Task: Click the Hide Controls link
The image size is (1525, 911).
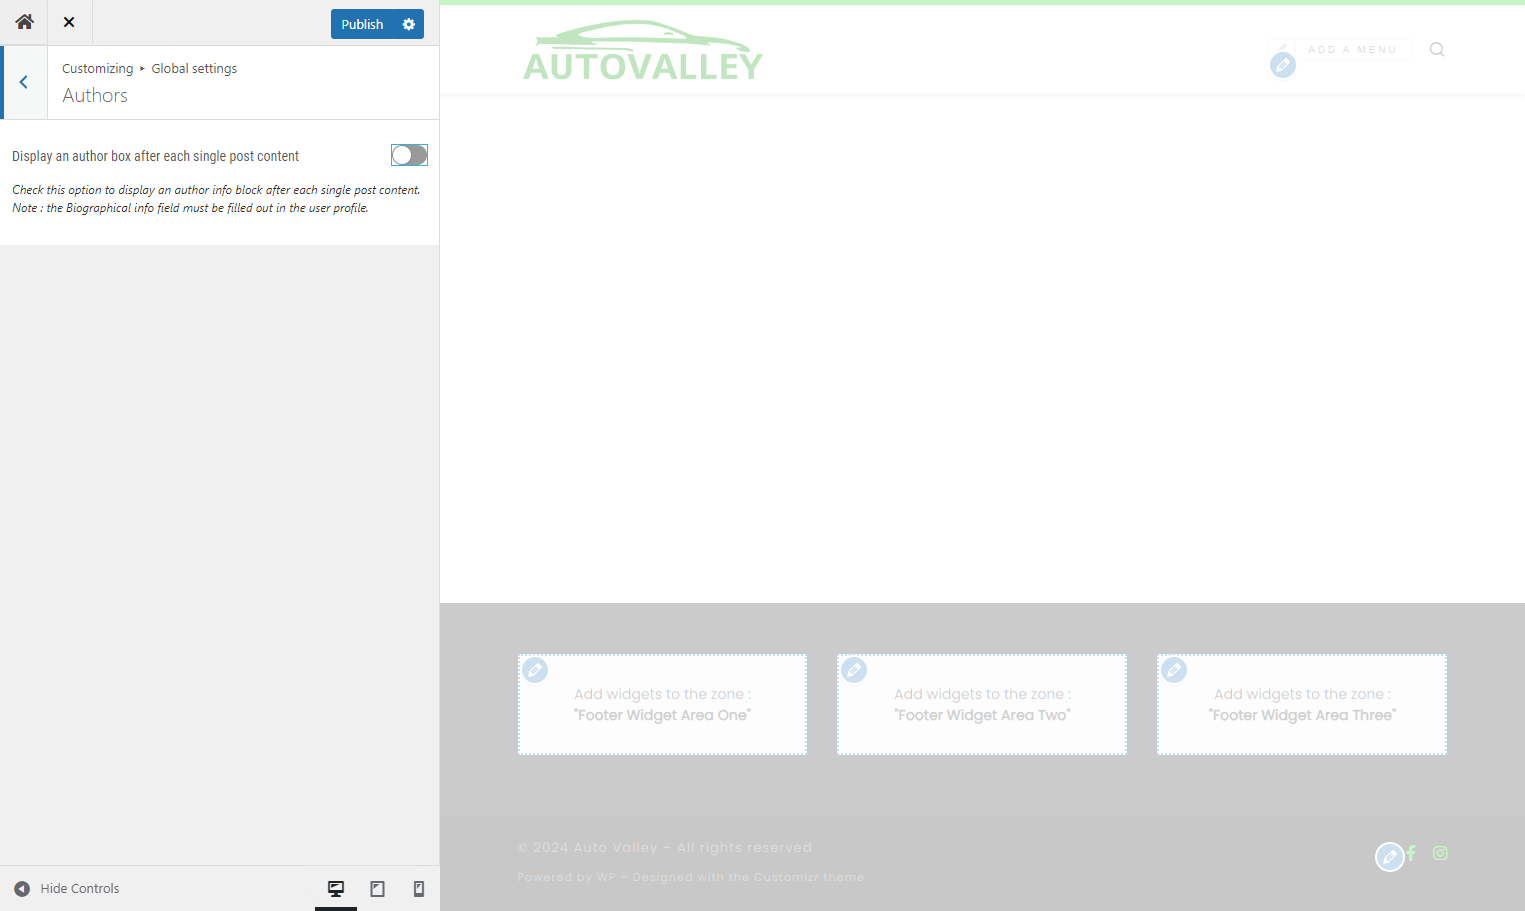Action: [79, 888]
